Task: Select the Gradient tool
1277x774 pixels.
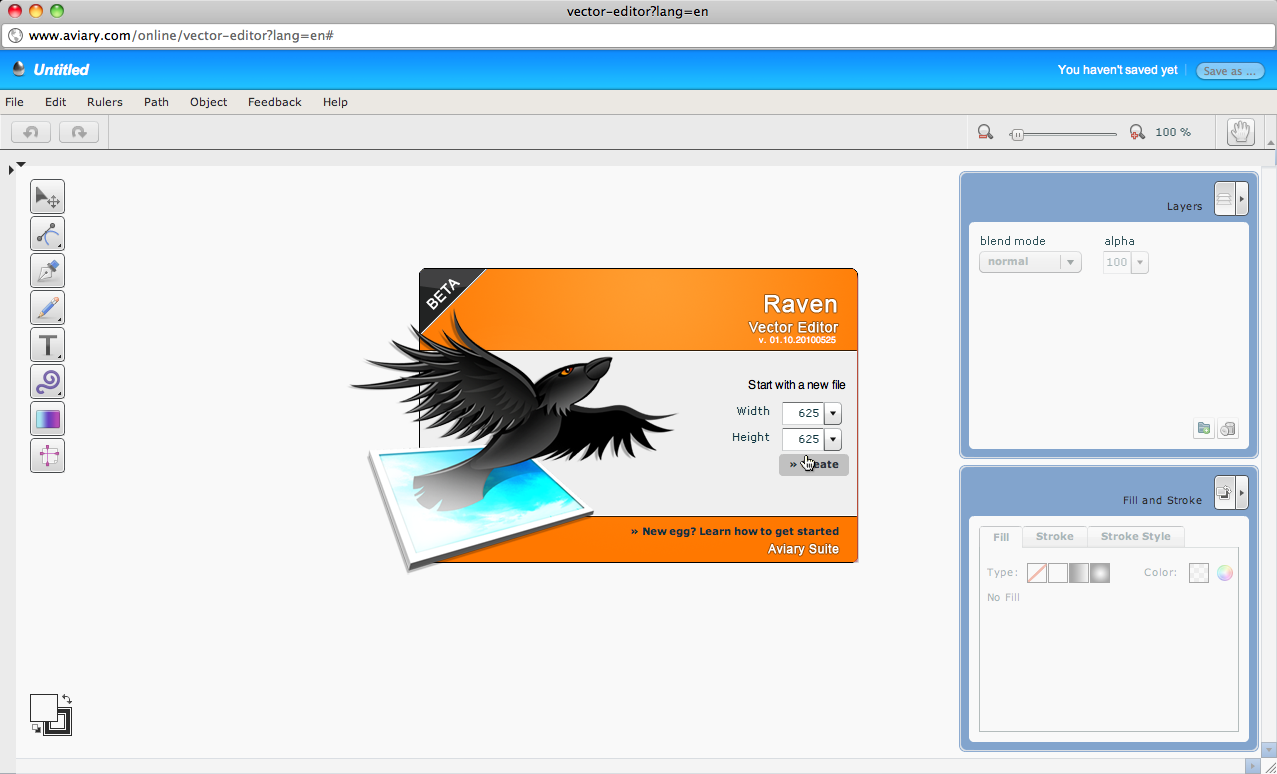Action: tap(47, 419)
